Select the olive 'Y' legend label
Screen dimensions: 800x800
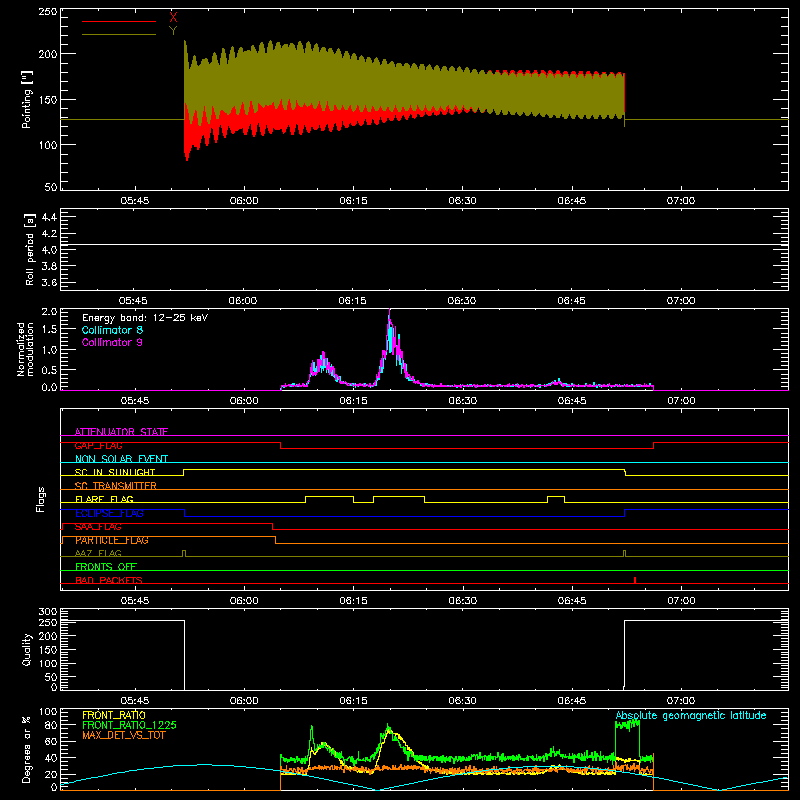coord(173,30)
